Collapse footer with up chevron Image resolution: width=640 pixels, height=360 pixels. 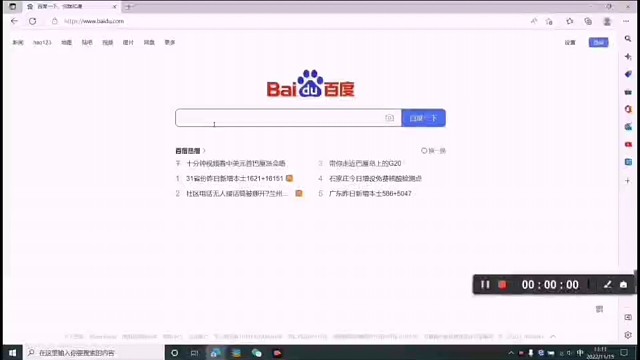(553, 336)
